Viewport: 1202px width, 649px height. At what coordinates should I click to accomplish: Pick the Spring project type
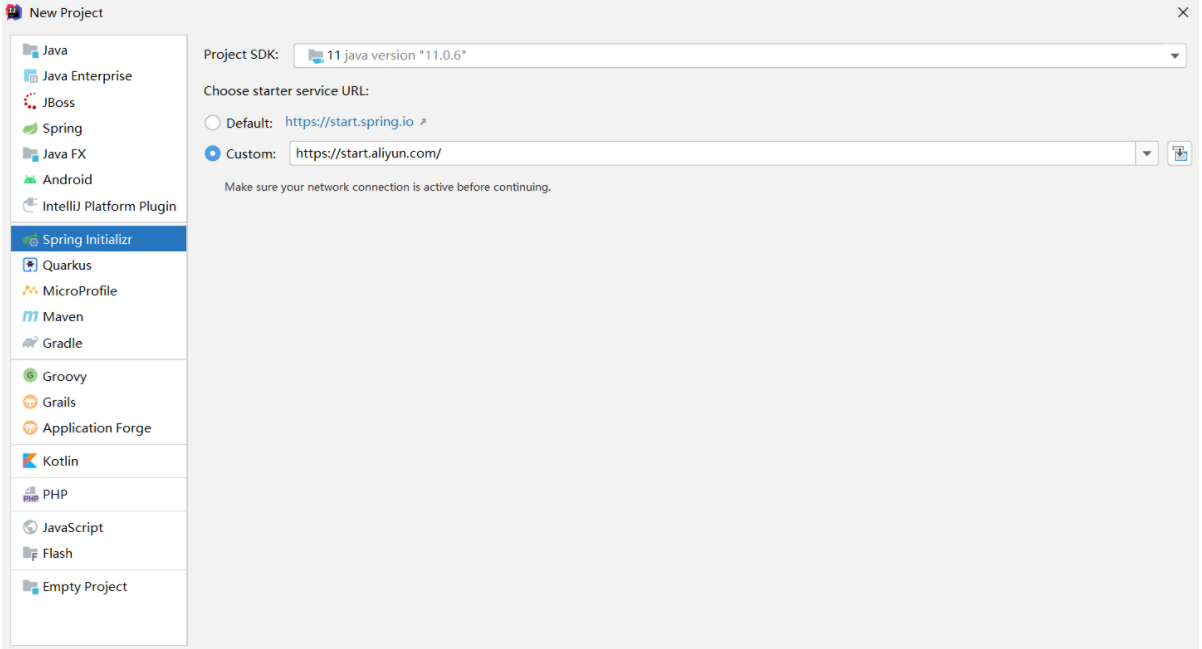point(98,128)
